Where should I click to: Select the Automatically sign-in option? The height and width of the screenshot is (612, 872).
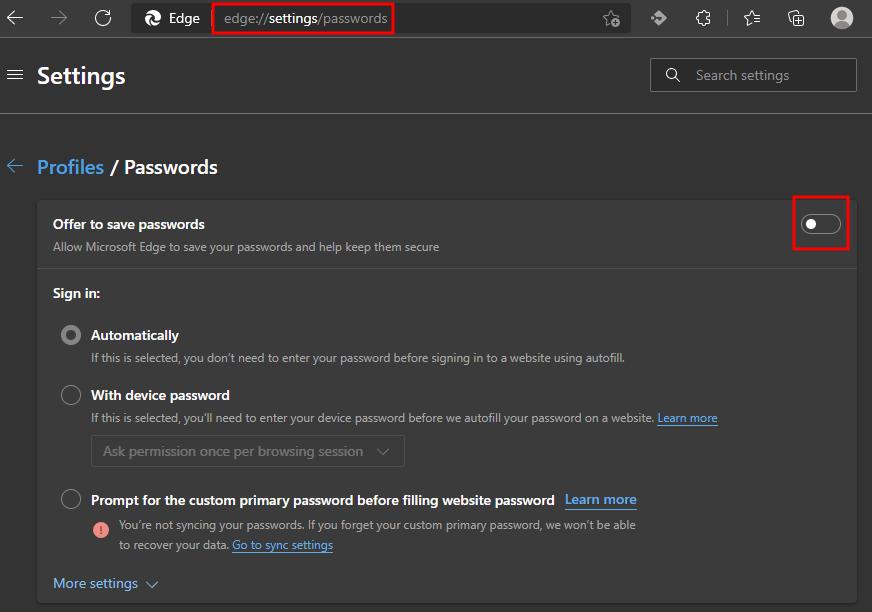71,335
